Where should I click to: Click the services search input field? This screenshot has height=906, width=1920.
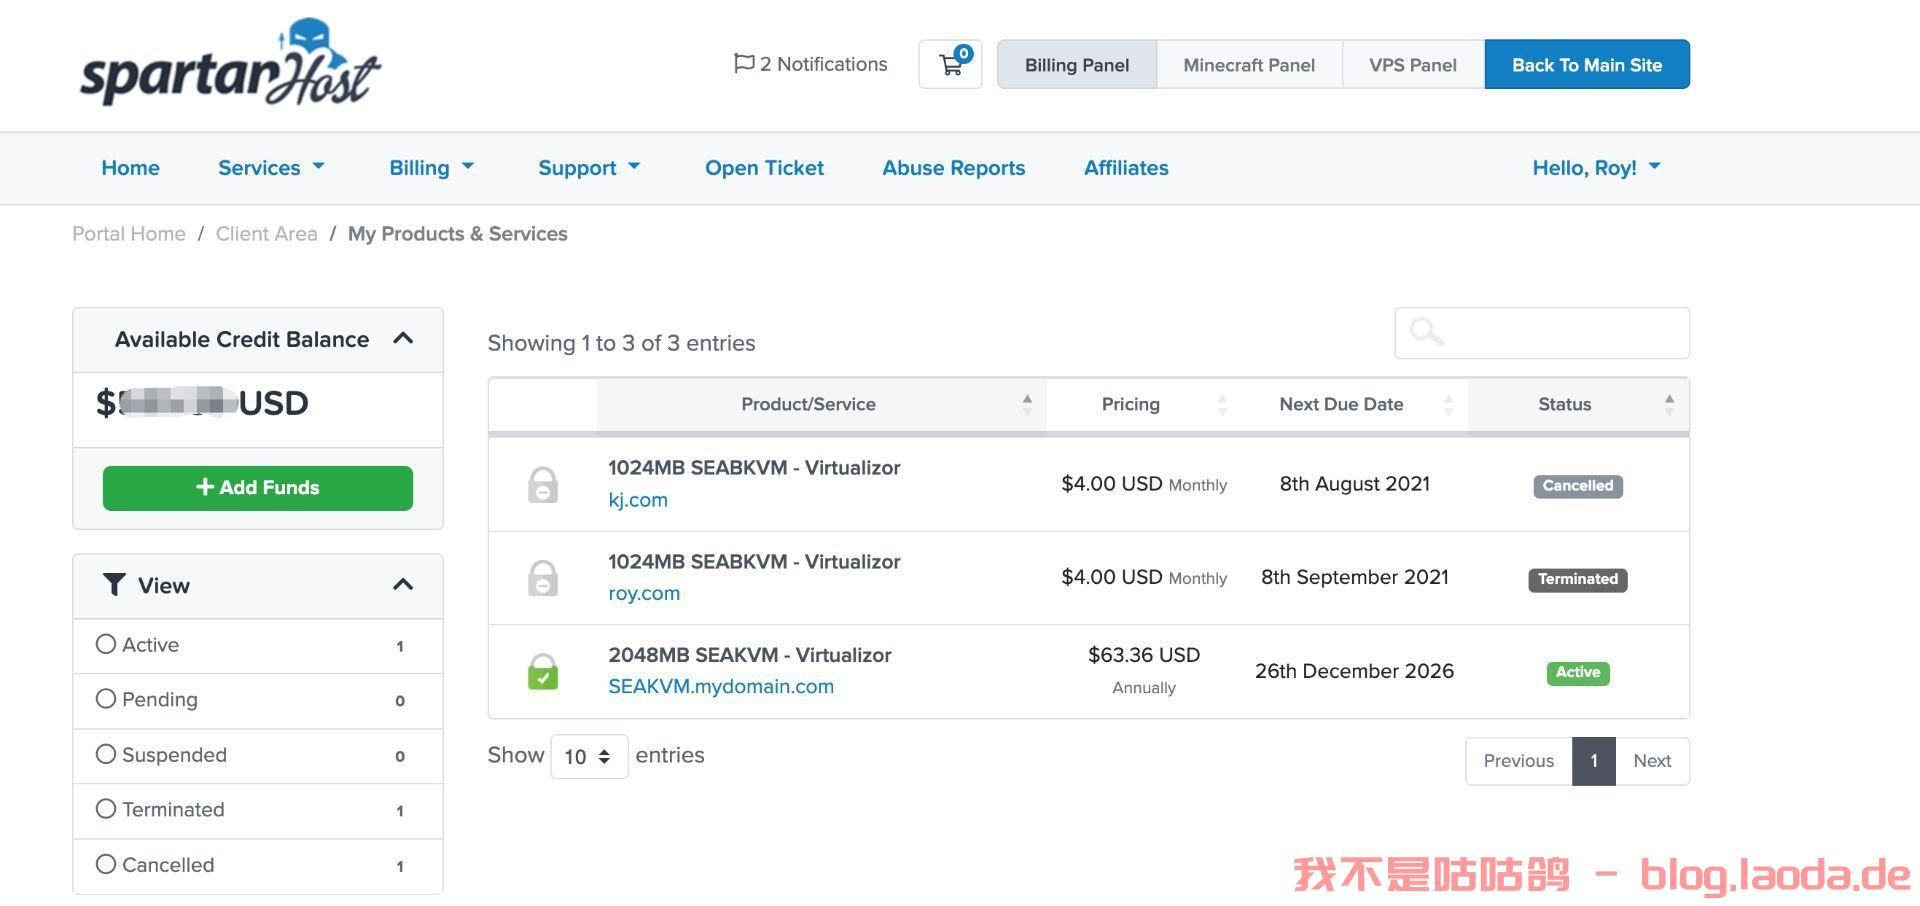[x=1542, y=333]
